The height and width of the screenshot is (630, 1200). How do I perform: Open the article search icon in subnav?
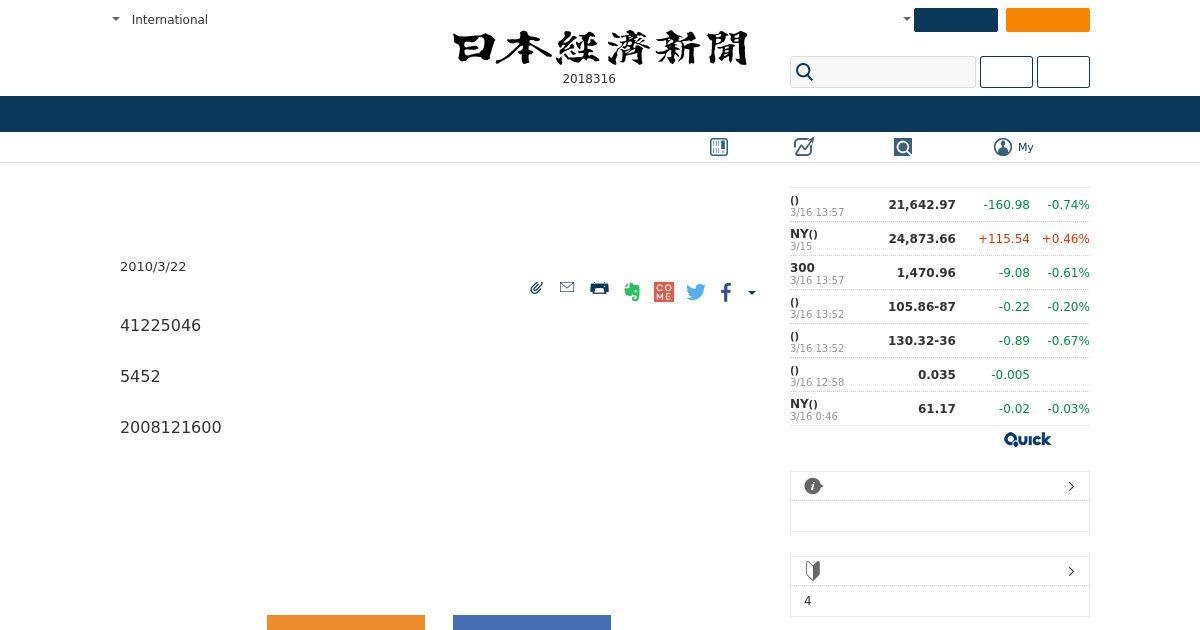tap(903, 147)
